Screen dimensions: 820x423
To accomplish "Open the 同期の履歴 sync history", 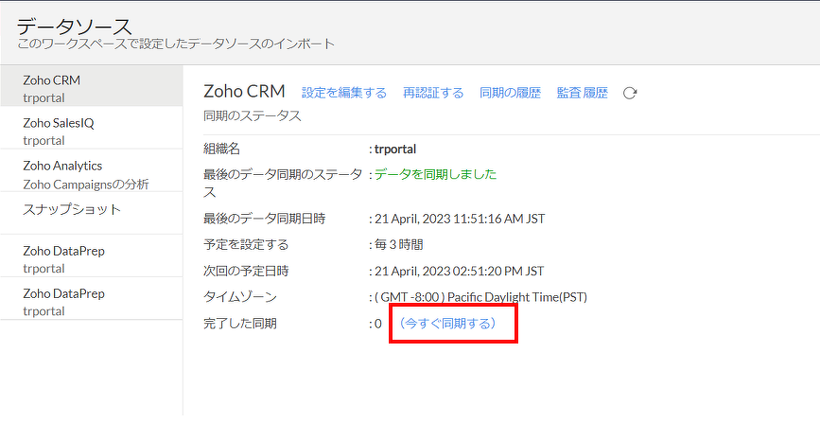I will coord(510,93).
